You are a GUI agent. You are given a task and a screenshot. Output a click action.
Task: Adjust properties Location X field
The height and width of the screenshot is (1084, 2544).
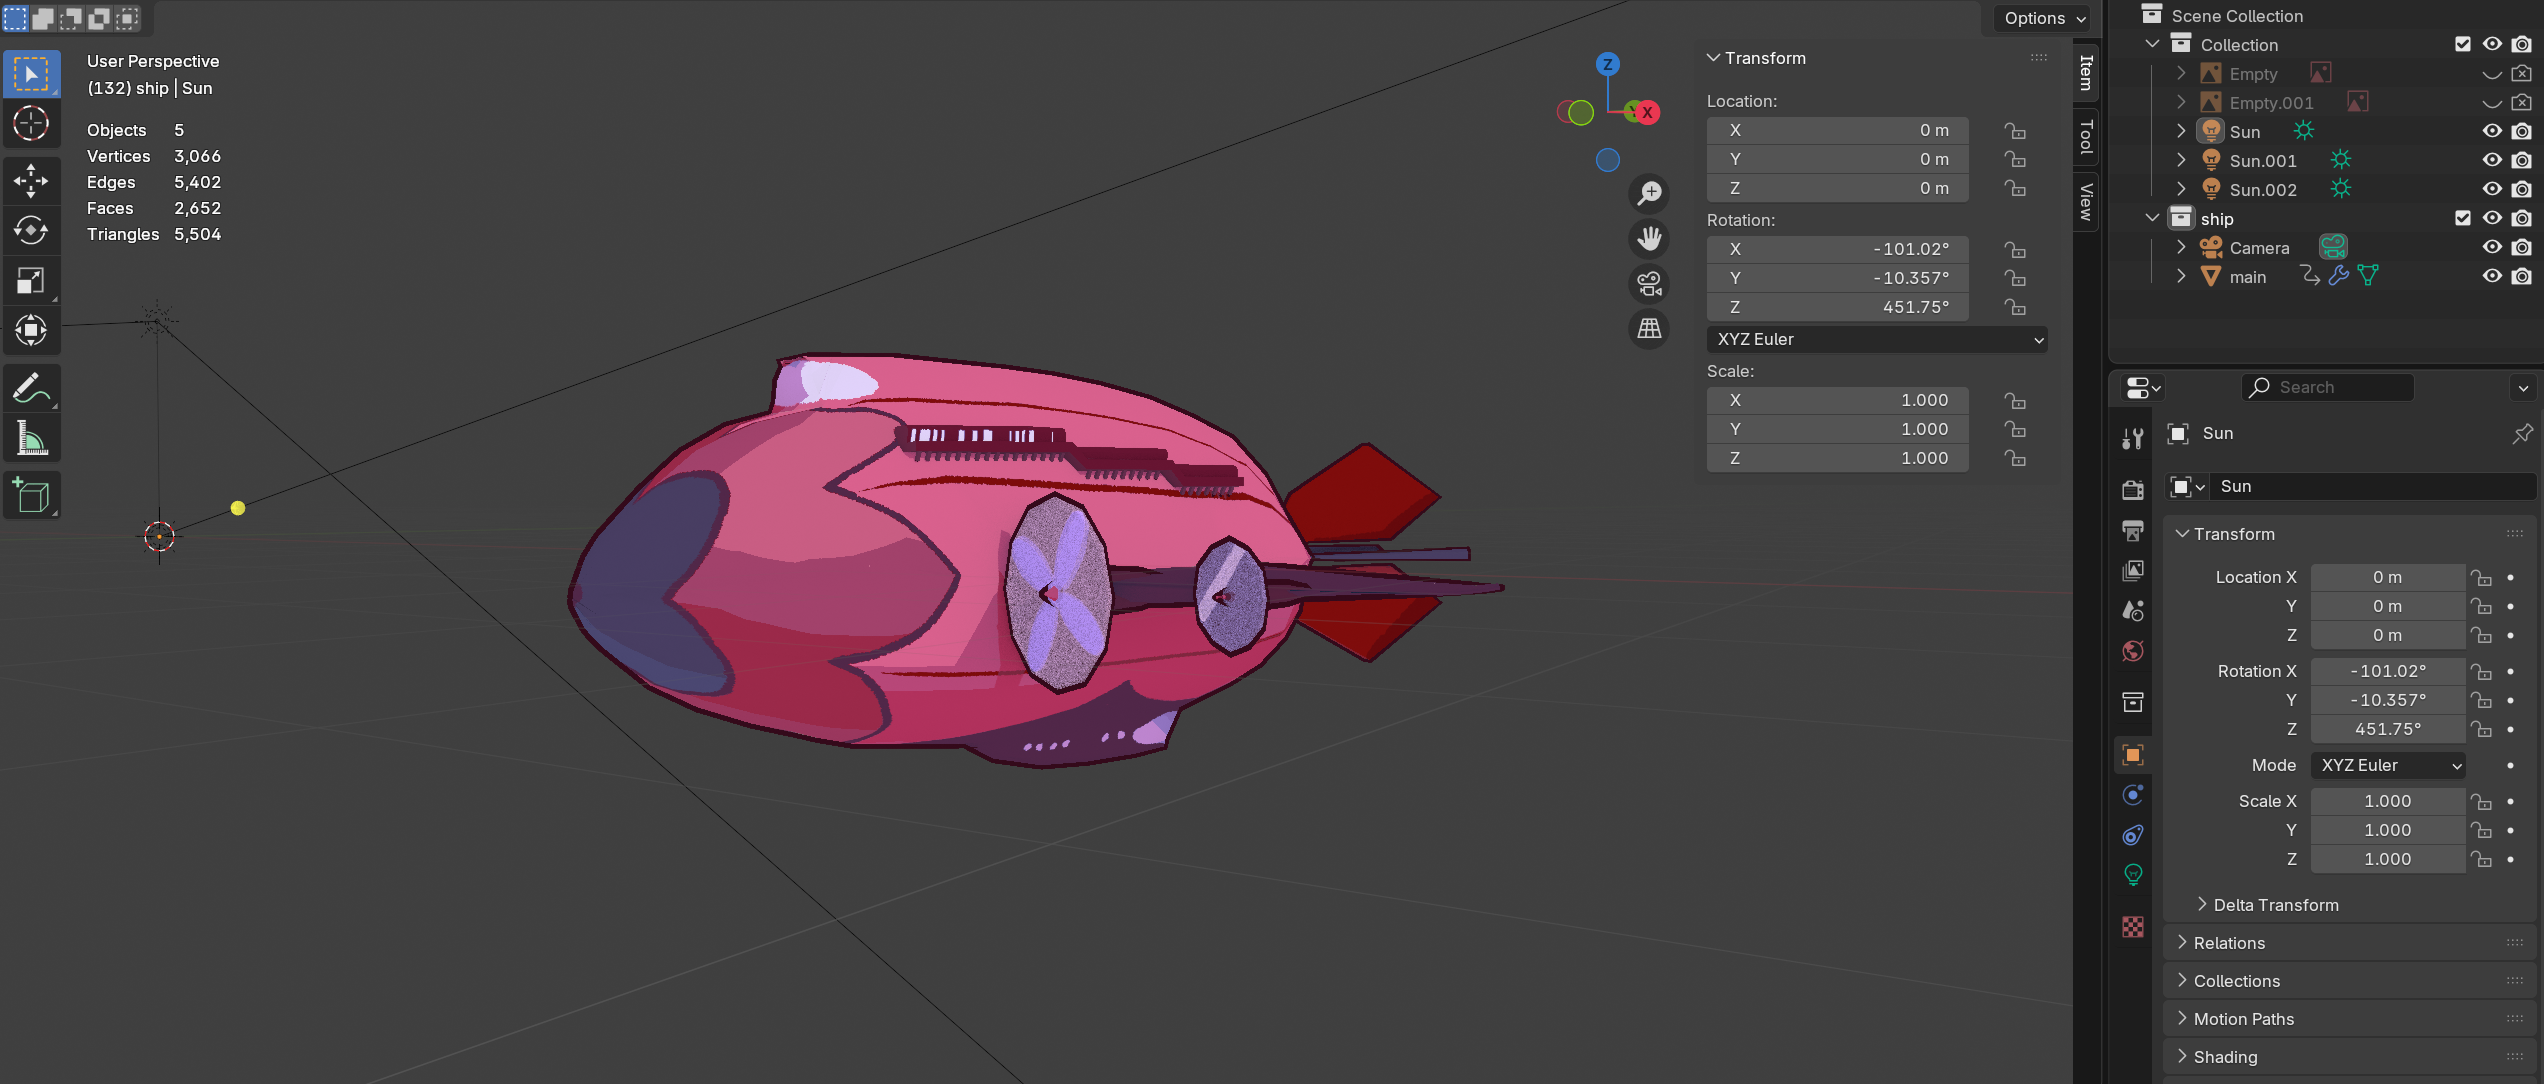point(2388,577)
